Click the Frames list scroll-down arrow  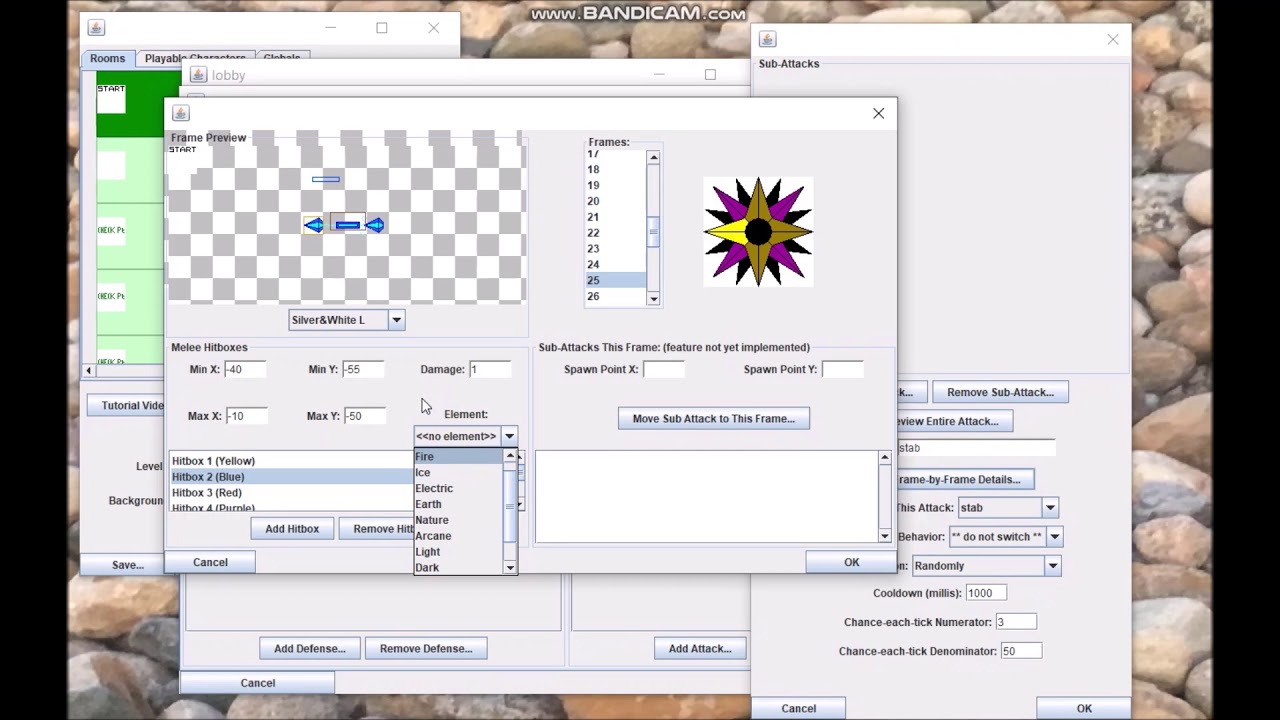click(x=653, y=298)
